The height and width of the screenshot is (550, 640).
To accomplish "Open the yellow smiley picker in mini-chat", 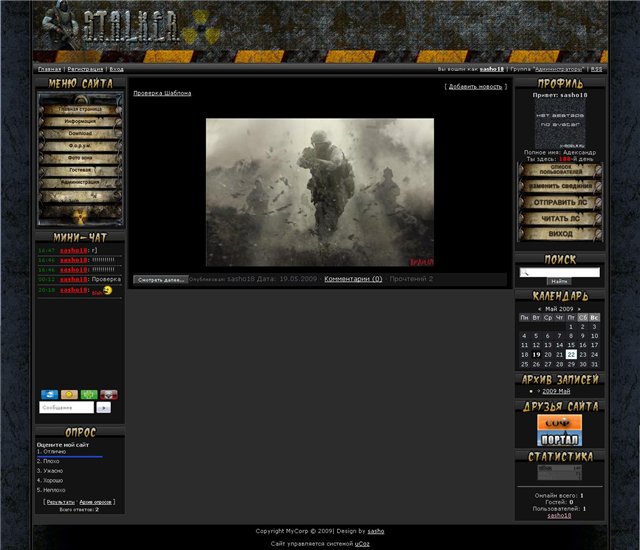I will click(69, 395).
